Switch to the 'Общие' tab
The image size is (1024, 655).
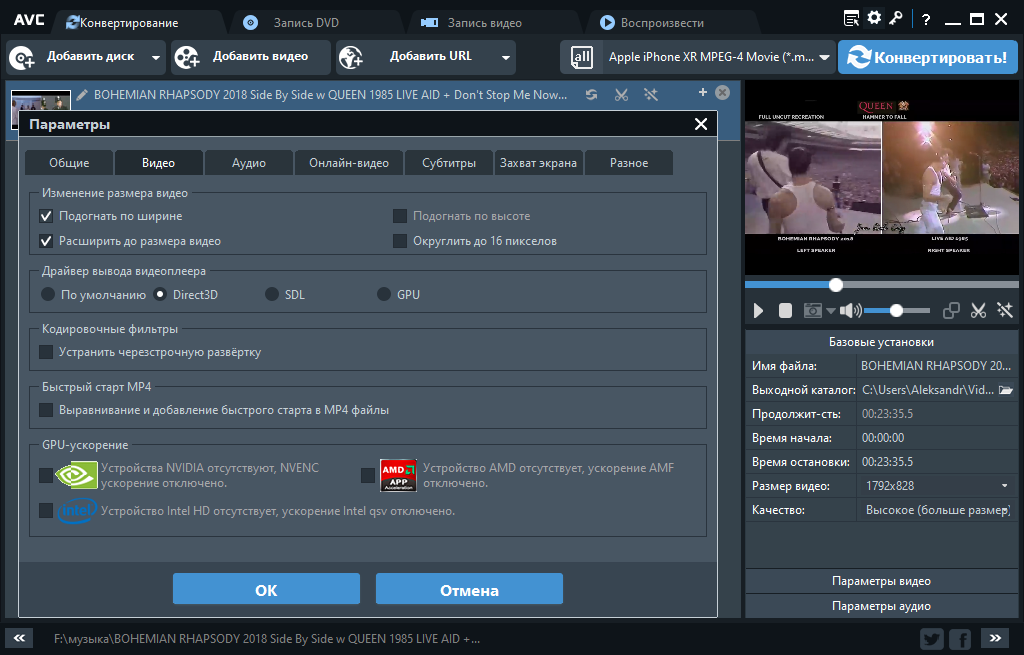(69, 163)
